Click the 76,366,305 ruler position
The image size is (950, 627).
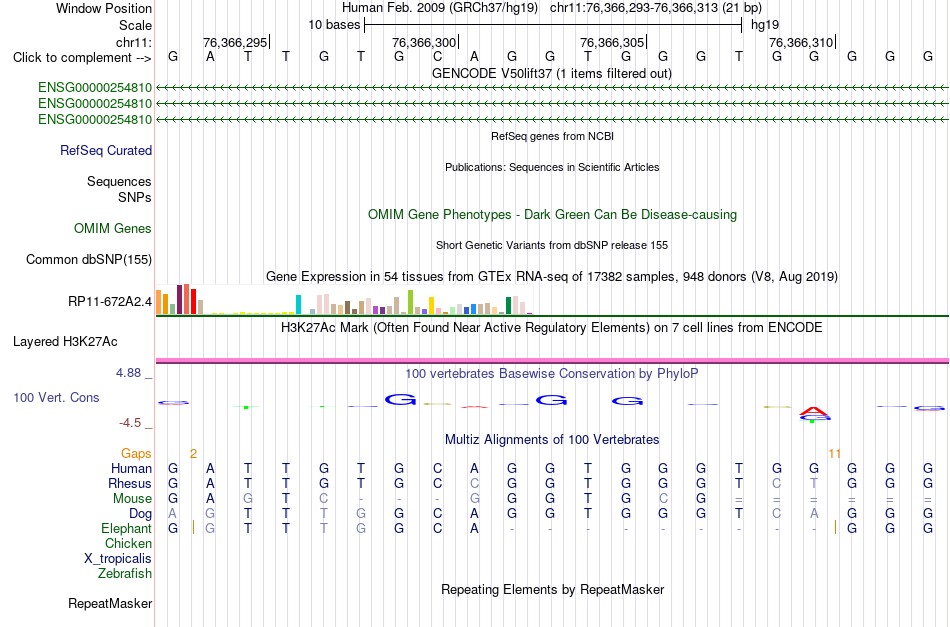pos(612,42)
